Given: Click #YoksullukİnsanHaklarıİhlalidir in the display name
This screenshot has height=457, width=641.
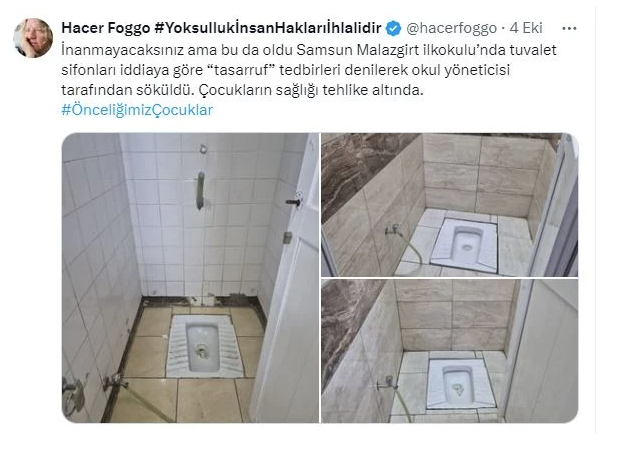Looking at the screenshot, I should pos(268,28).
